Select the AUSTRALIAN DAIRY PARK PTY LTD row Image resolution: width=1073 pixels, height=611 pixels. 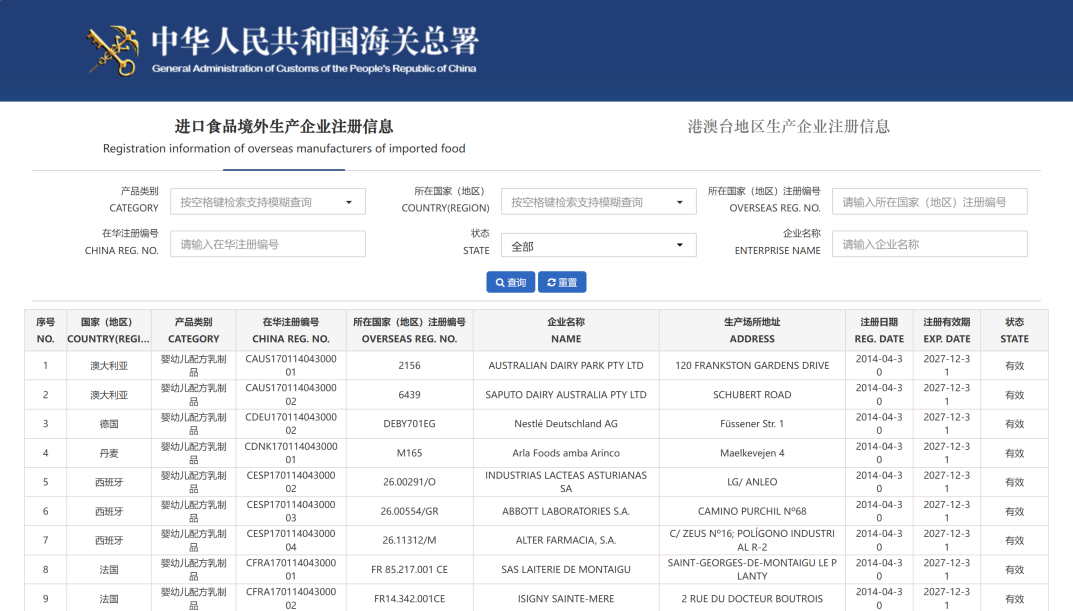[x=566, y=366]
